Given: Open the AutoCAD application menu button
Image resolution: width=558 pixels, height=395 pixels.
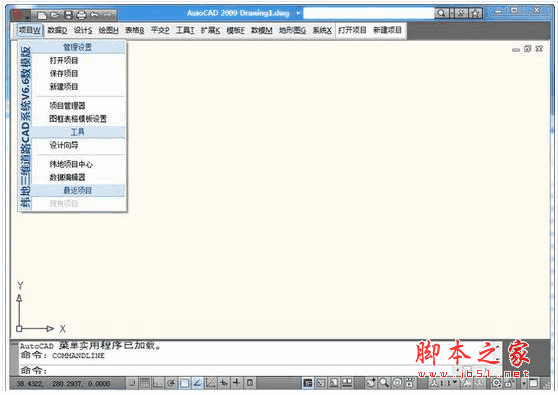Looking at the screenshot, I should click(x=20, y=15).
